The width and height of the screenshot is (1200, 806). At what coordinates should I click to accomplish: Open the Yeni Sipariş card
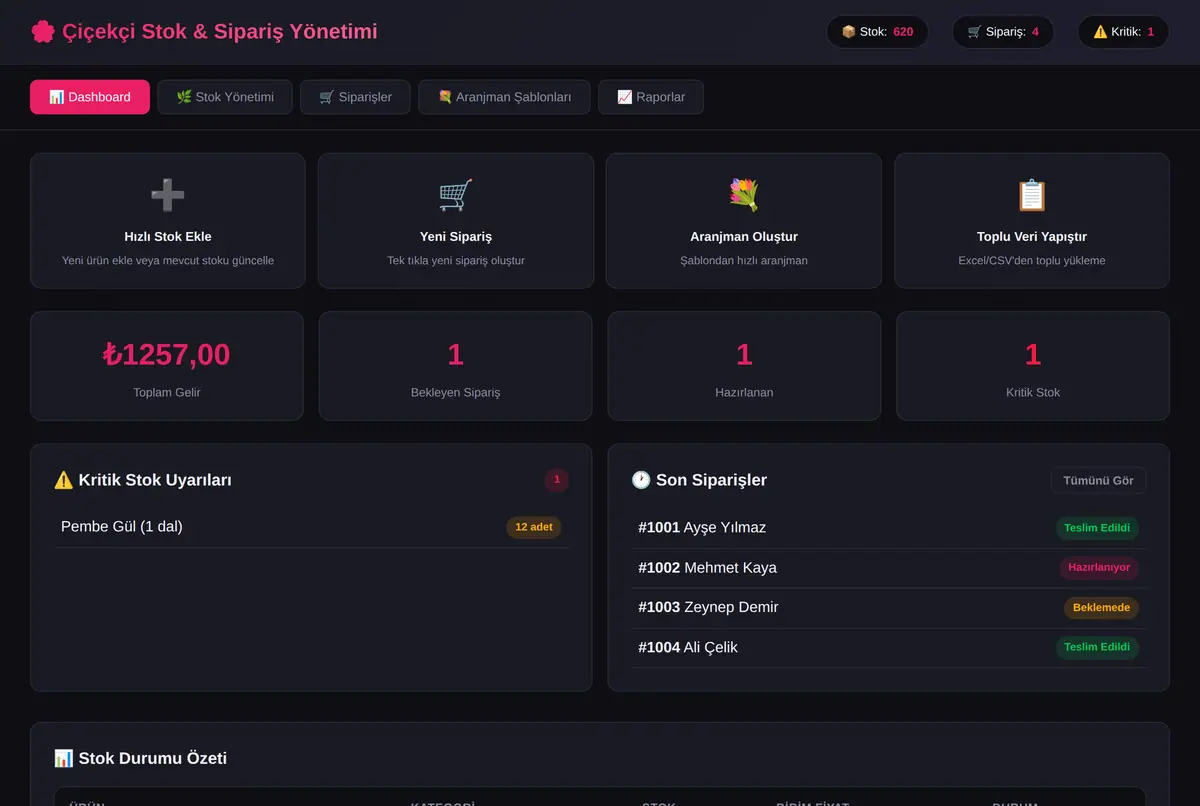pos(456,220)
